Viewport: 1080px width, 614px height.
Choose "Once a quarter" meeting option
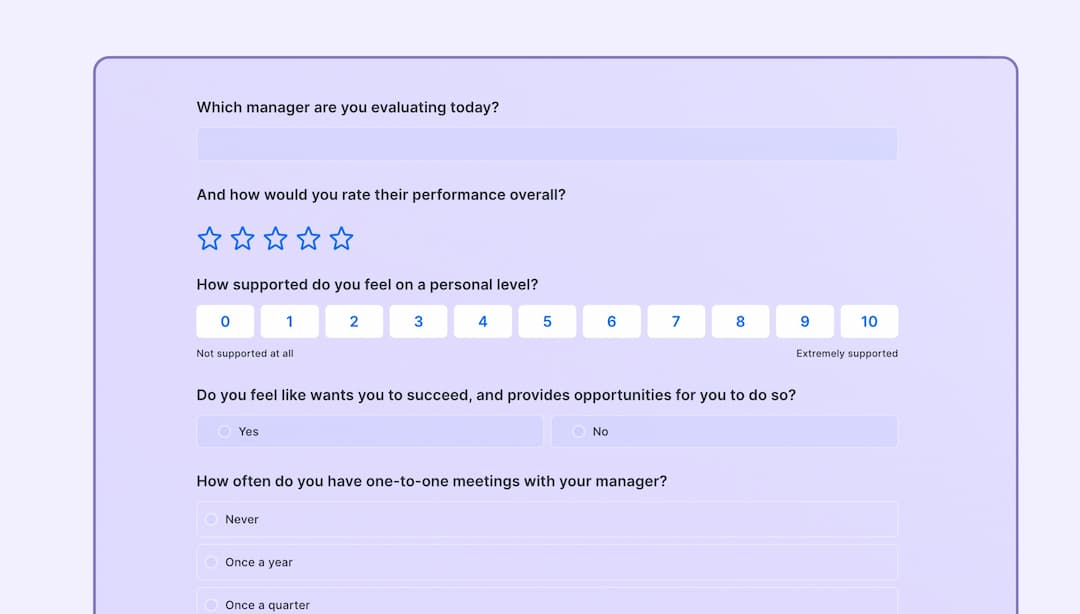(547, 604)
